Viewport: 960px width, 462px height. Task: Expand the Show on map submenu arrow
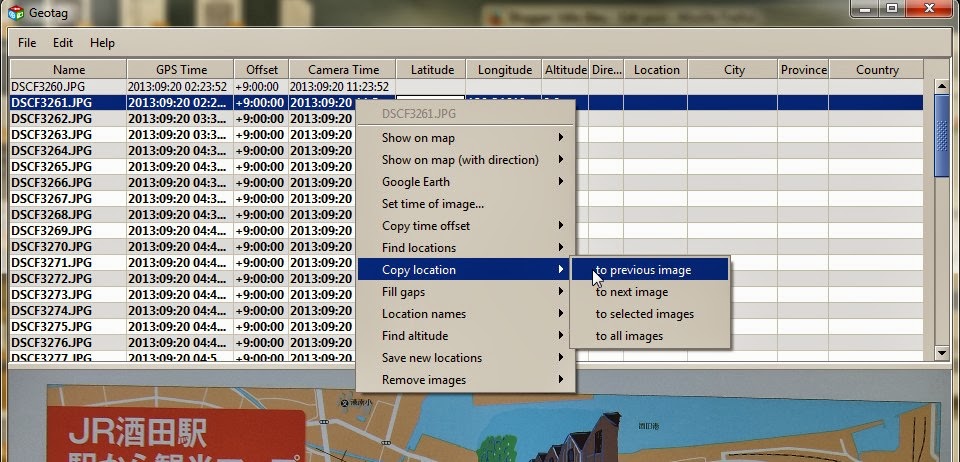click(561, 138)
